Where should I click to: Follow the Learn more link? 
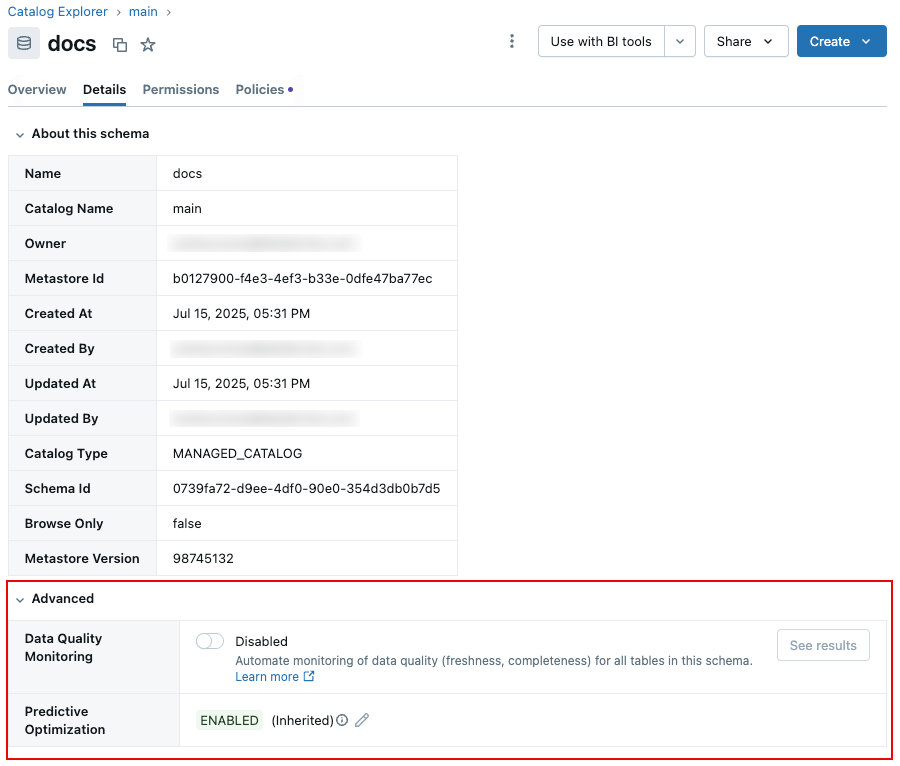[x=267, y=676]
